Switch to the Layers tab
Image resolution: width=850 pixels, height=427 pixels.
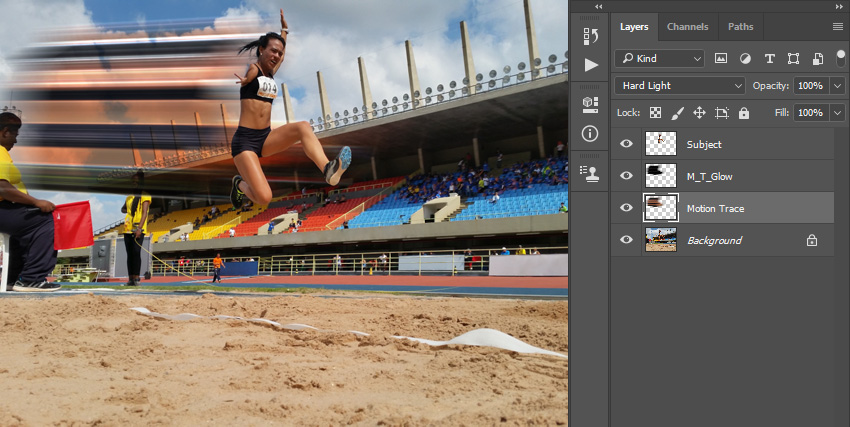pos(634,27)
